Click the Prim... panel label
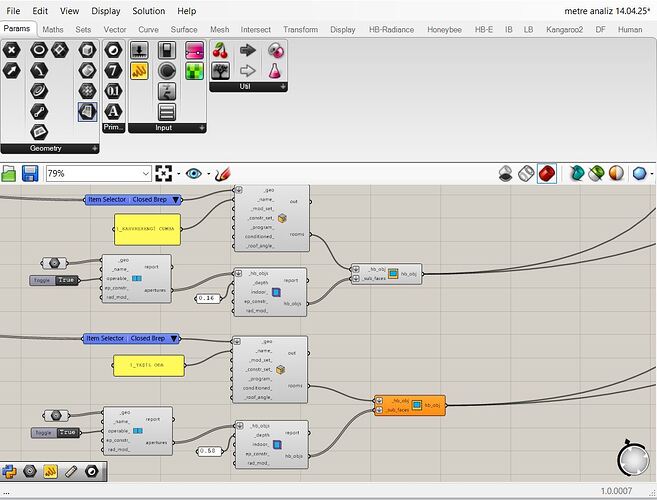The width and height of the screenshot is (657, 500). pyautogui.click(x=114, y=127)
